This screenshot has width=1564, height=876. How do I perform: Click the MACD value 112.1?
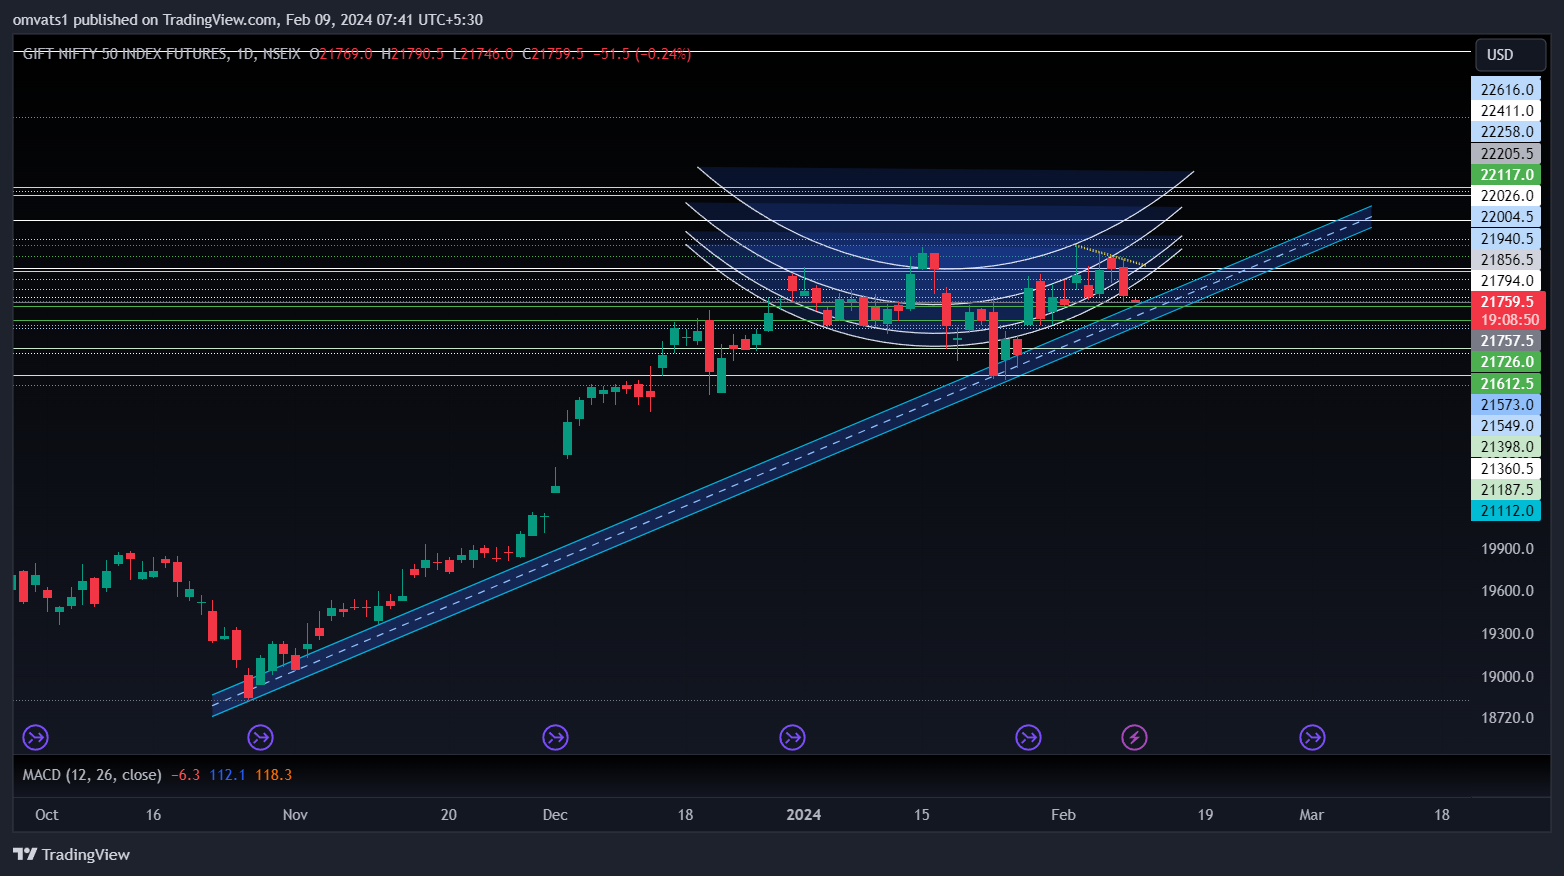227,775
